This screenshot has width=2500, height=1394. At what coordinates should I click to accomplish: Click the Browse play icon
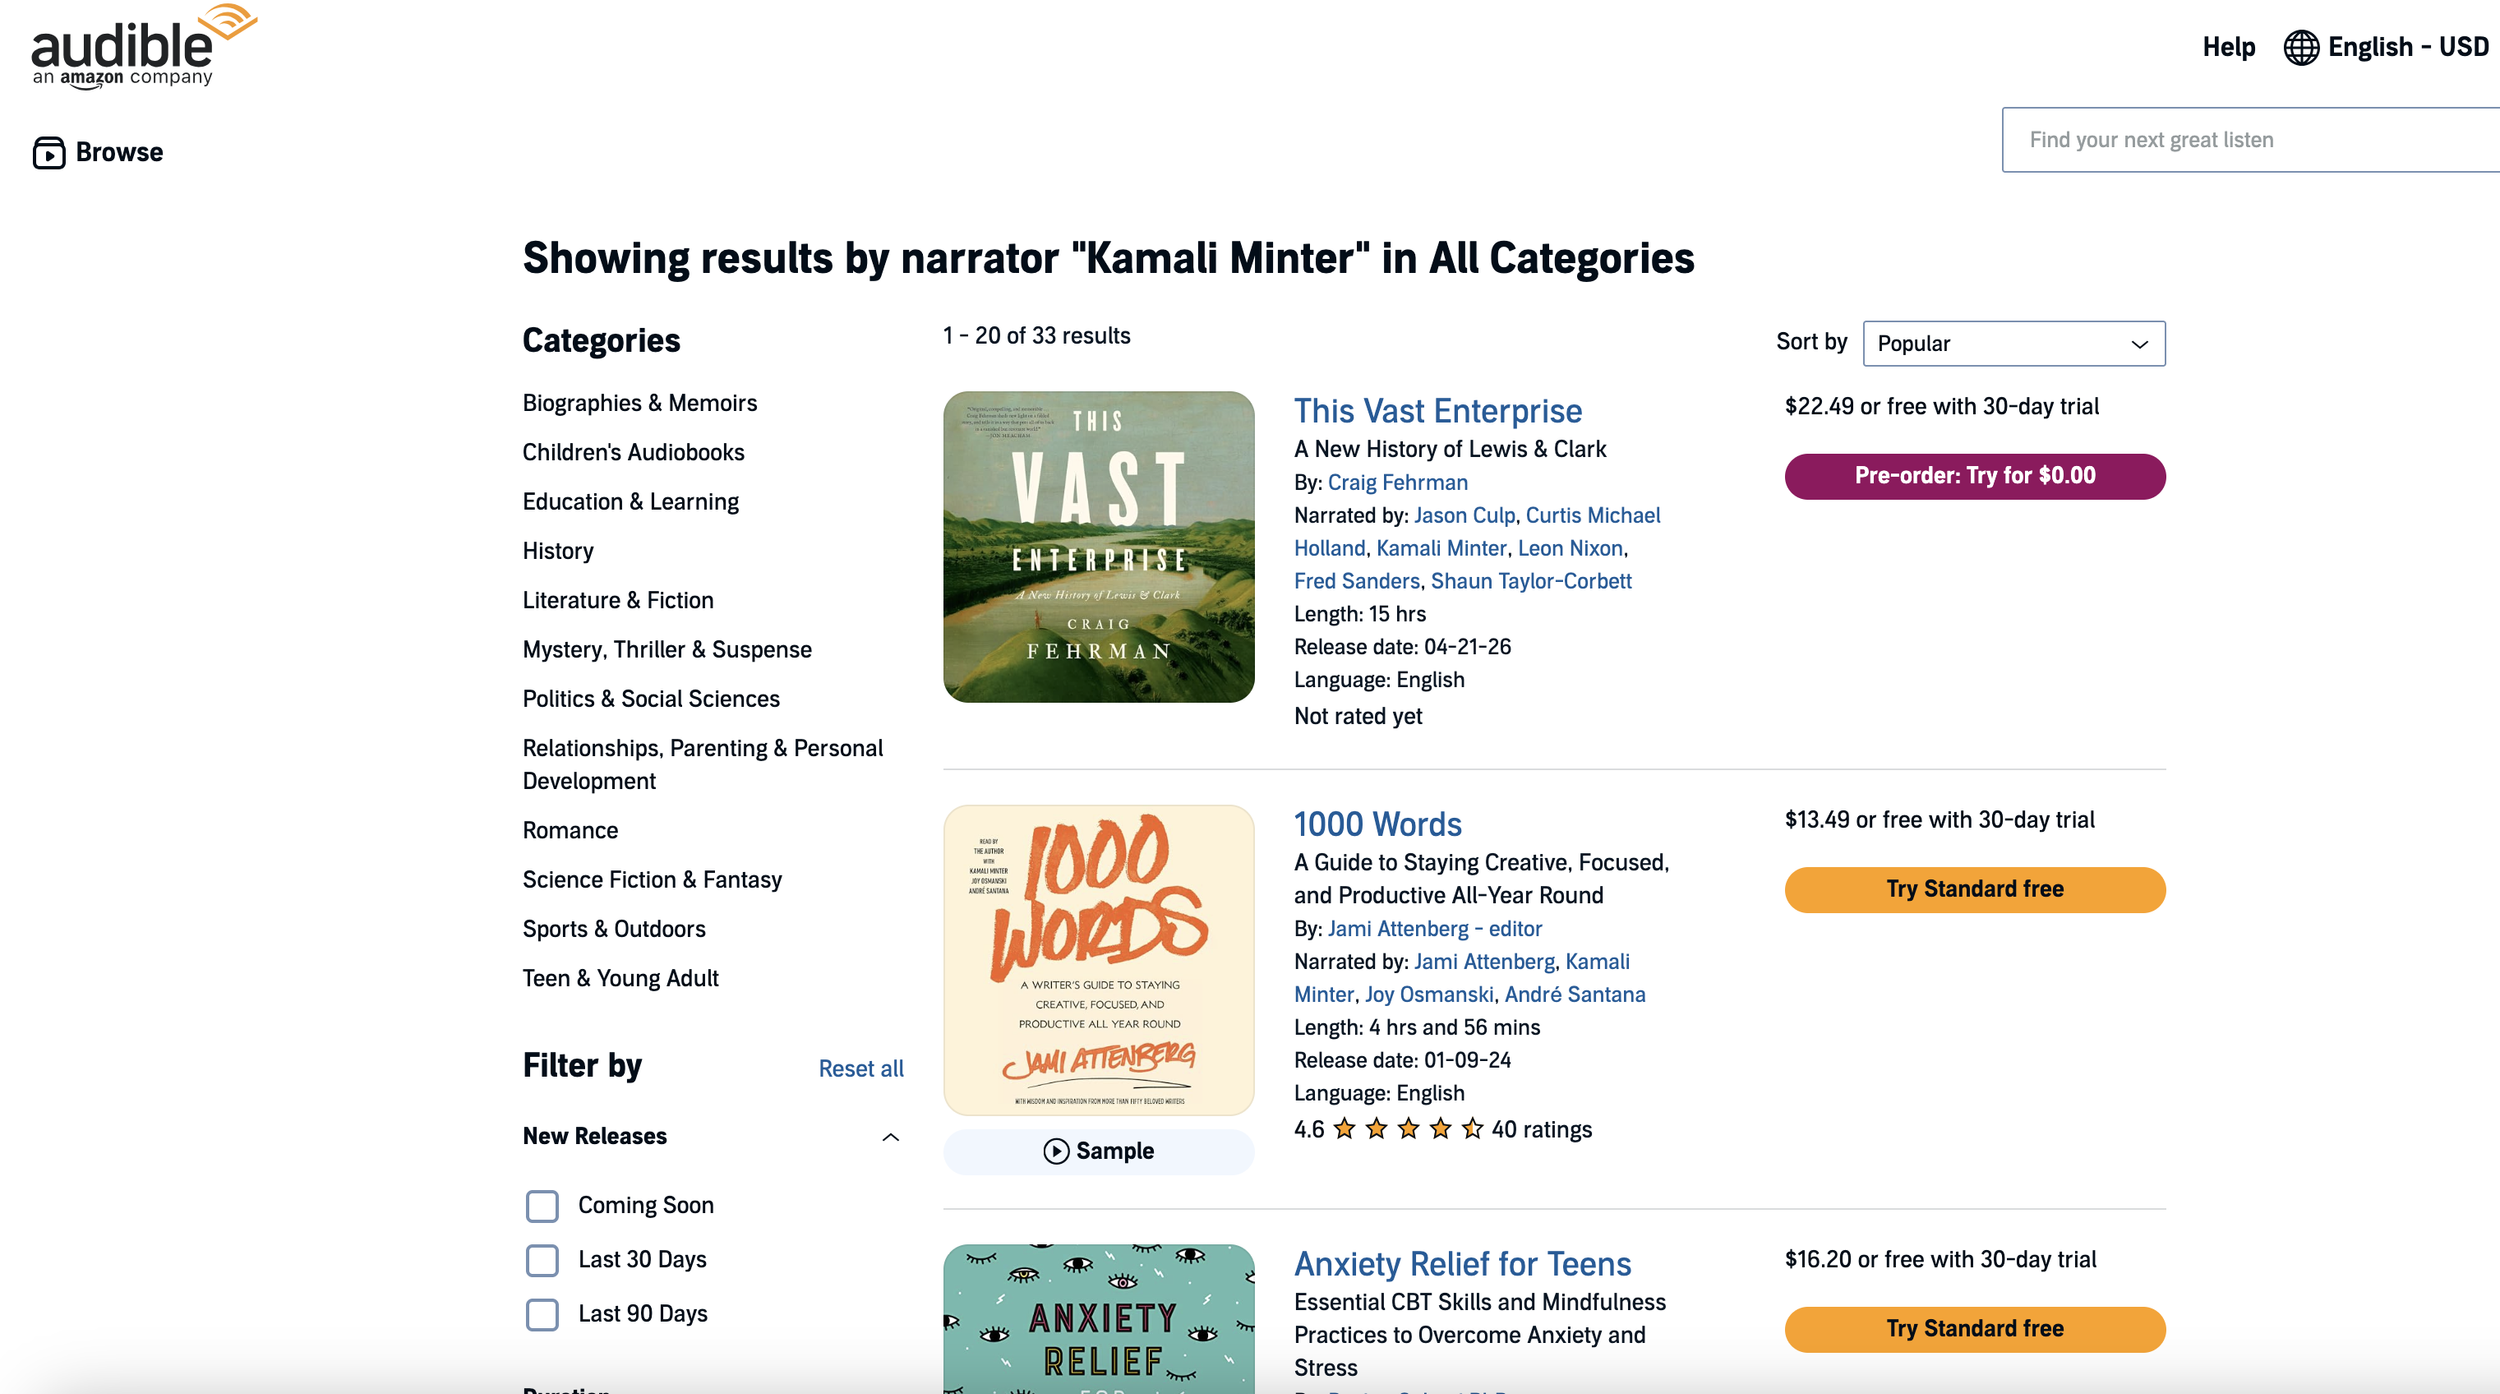pos(49,153)
